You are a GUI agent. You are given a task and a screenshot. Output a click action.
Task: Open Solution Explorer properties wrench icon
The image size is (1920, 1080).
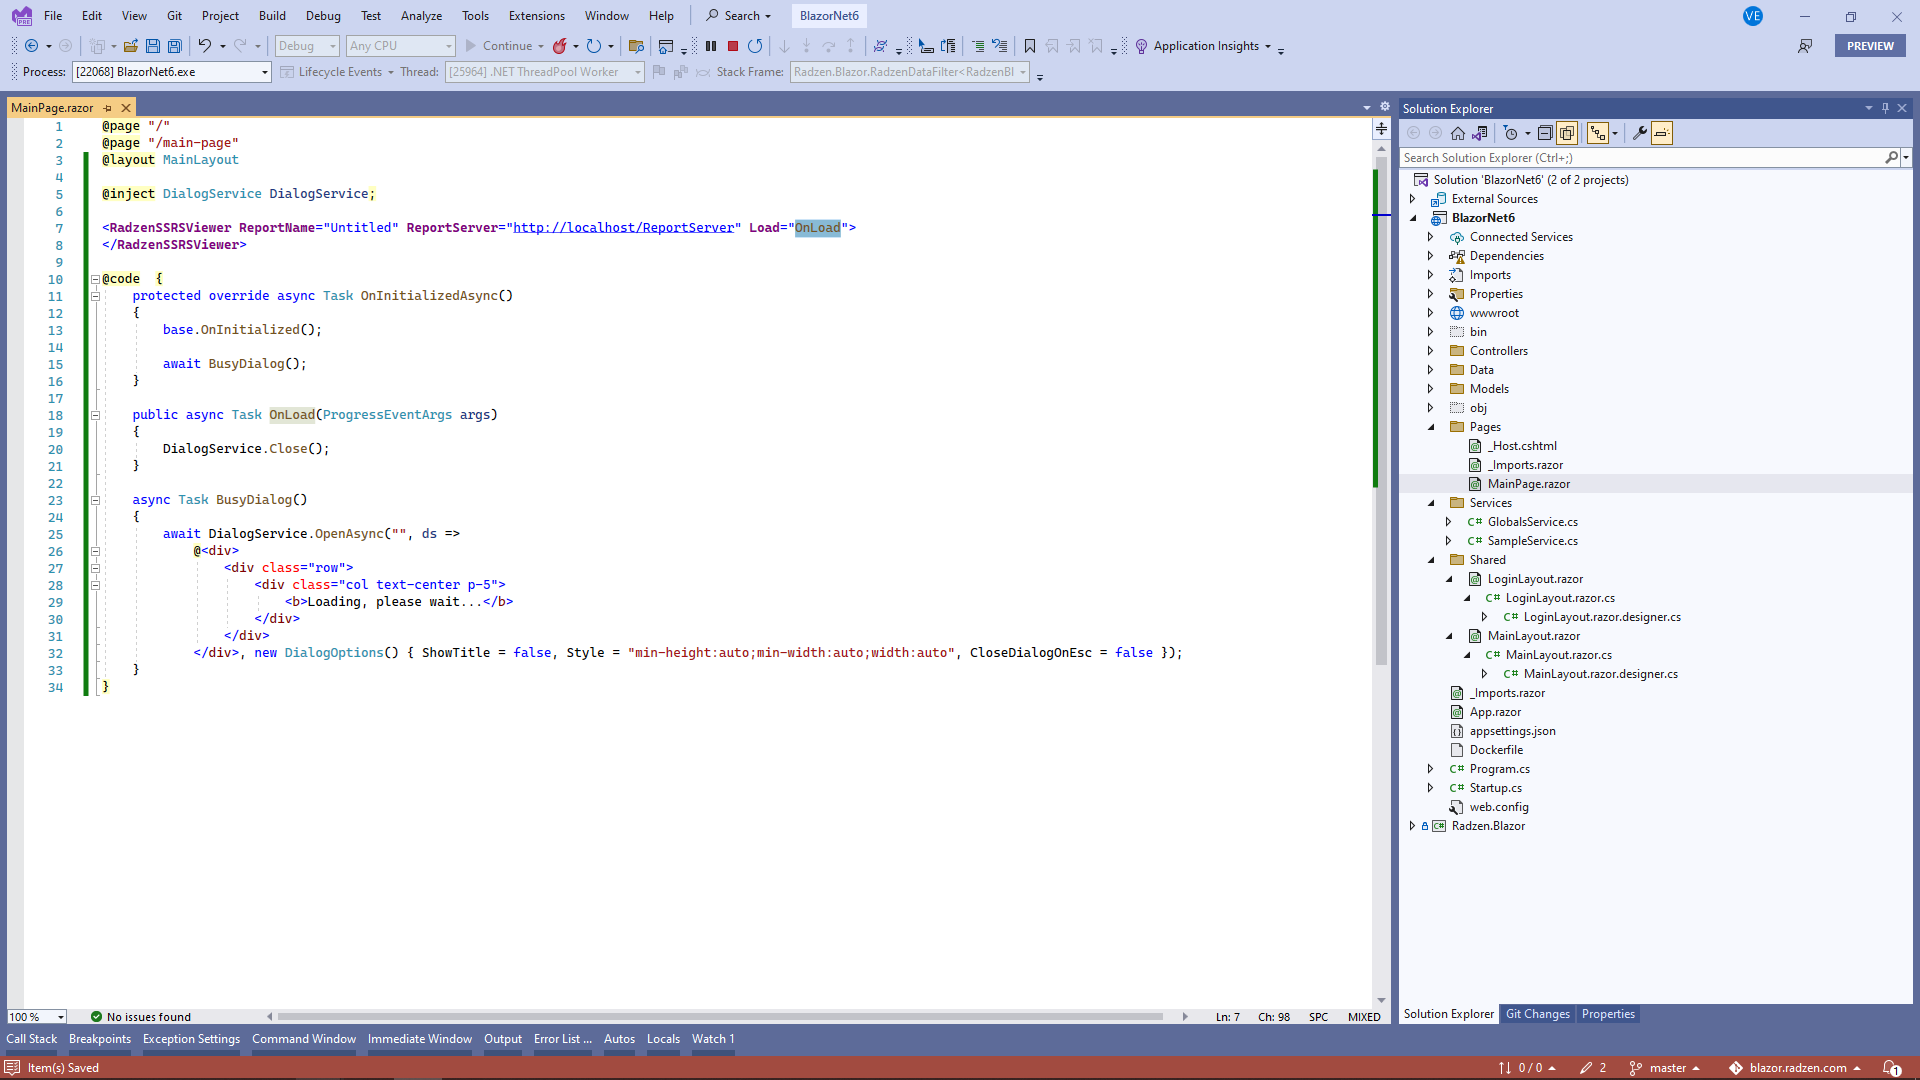point(1639,133)
